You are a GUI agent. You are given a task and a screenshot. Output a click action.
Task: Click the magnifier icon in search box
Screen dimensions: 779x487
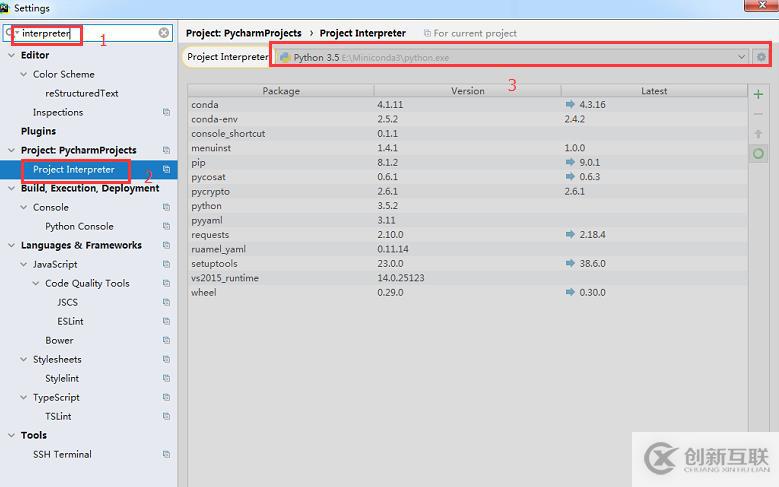tap(10, 33)
